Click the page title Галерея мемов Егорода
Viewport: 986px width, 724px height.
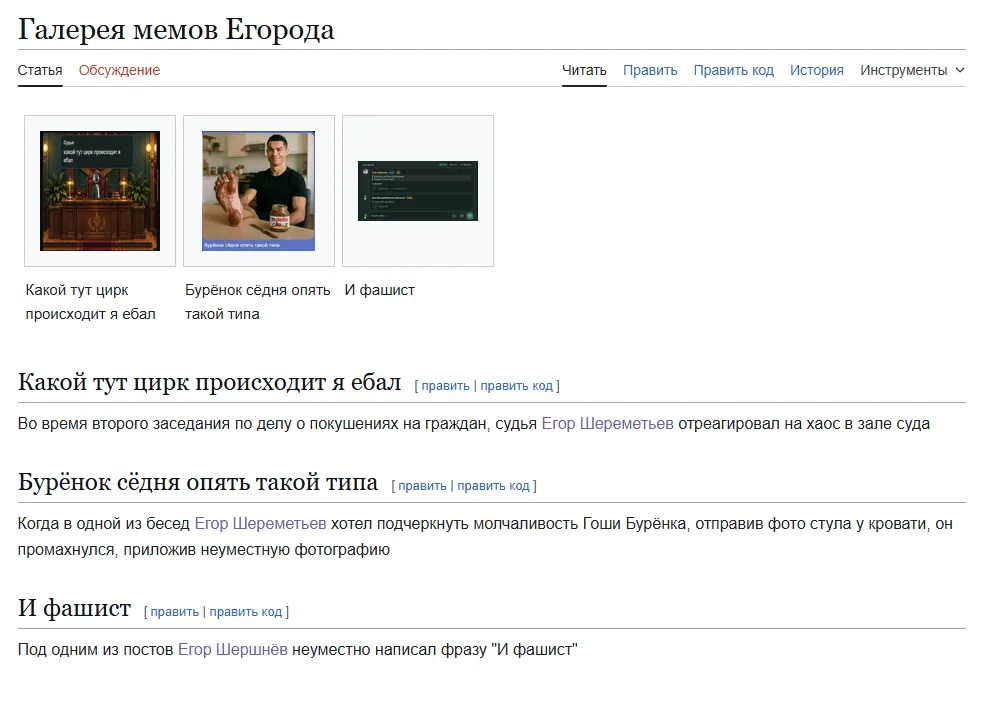point(176,30)
